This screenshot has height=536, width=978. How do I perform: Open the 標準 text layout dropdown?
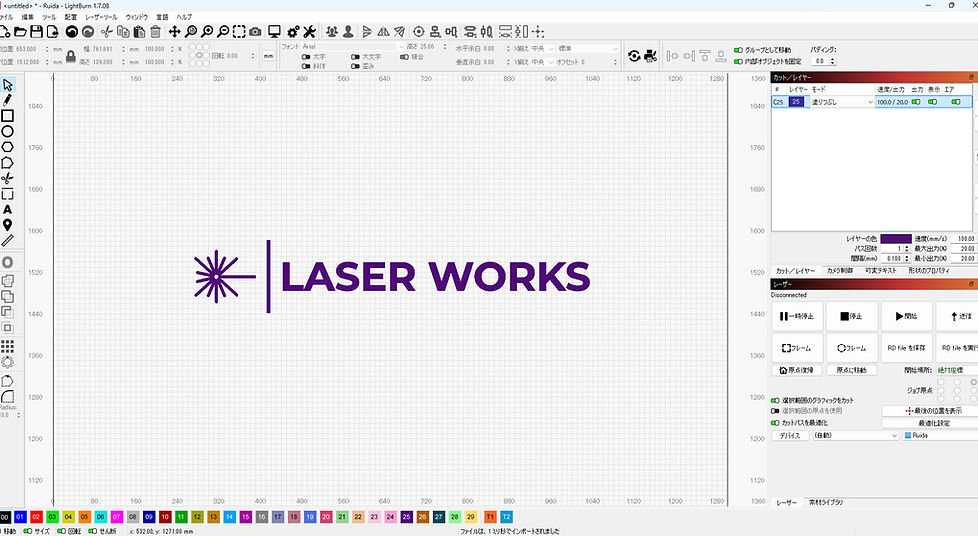coord(588,49)
